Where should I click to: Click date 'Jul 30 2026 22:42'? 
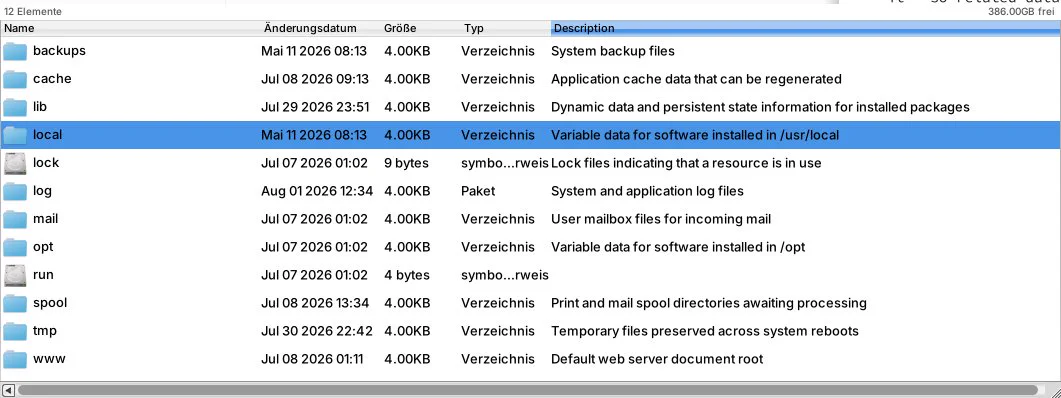(x=317, y=332)
